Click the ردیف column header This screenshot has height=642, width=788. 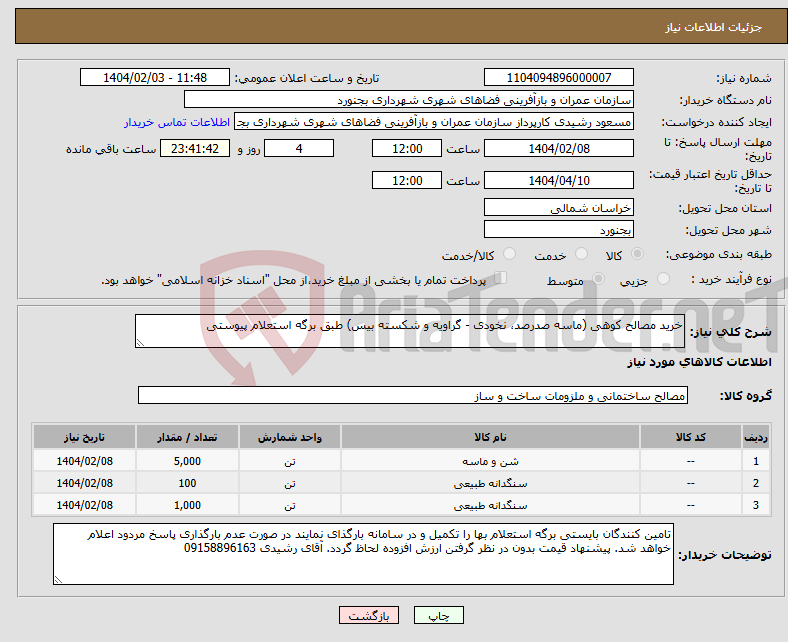coord(756,437)
